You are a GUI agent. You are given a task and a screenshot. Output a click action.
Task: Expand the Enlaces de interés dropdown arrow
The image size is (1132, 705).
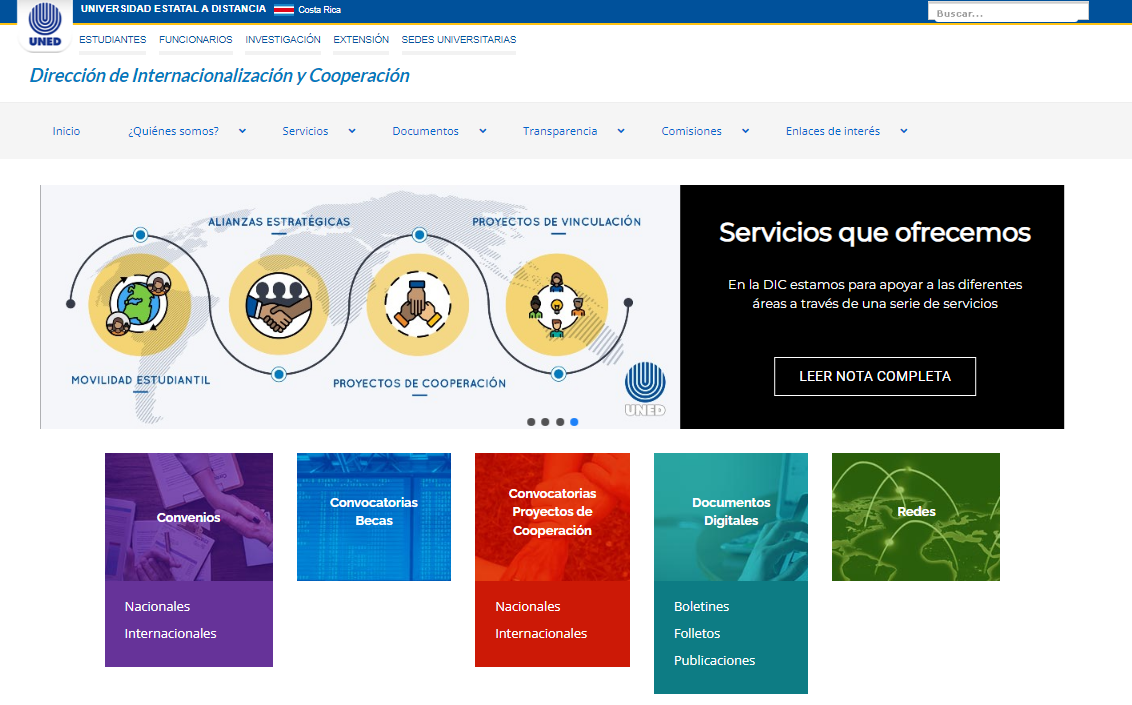click(x=904, y=131)
